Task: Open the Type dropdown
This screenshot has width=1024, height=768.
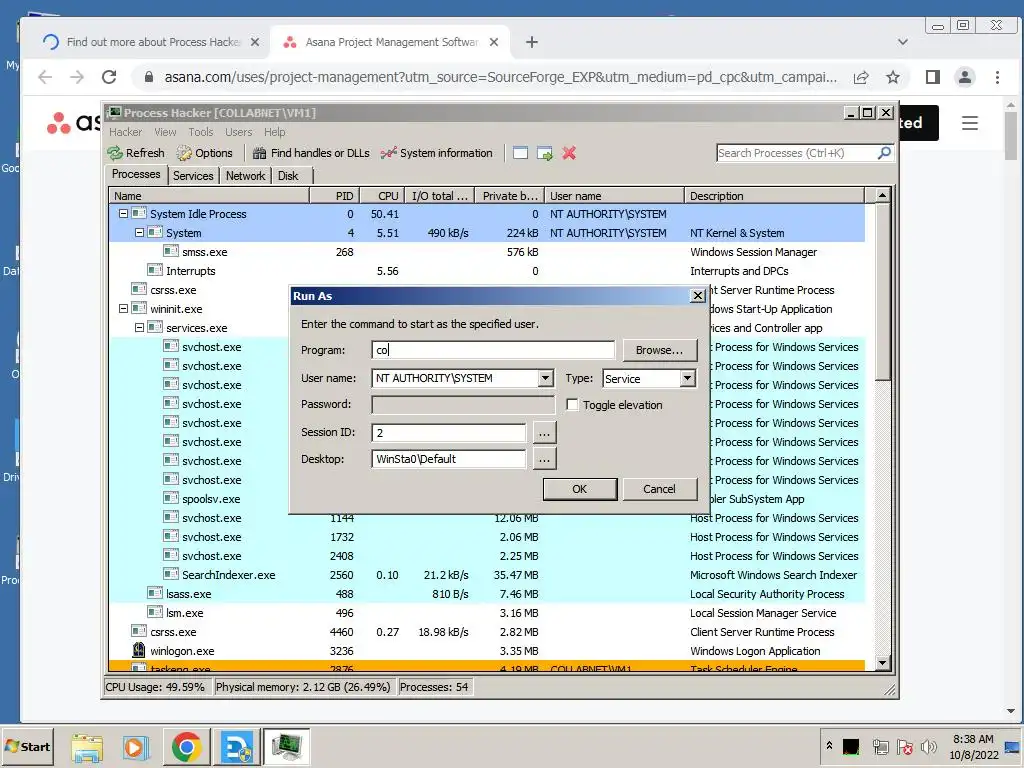Action: click(687, 378)
